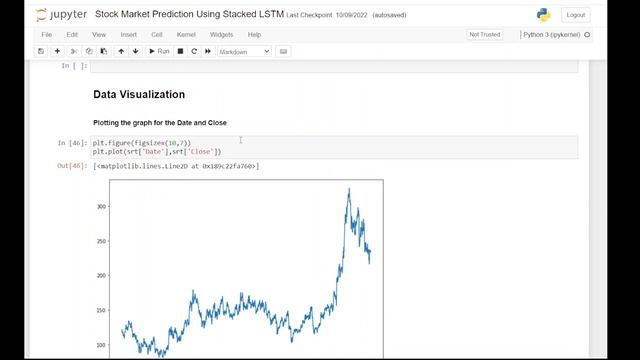Open the Insert menu
The width and height of the screenshot is (640, 360).
129,35
